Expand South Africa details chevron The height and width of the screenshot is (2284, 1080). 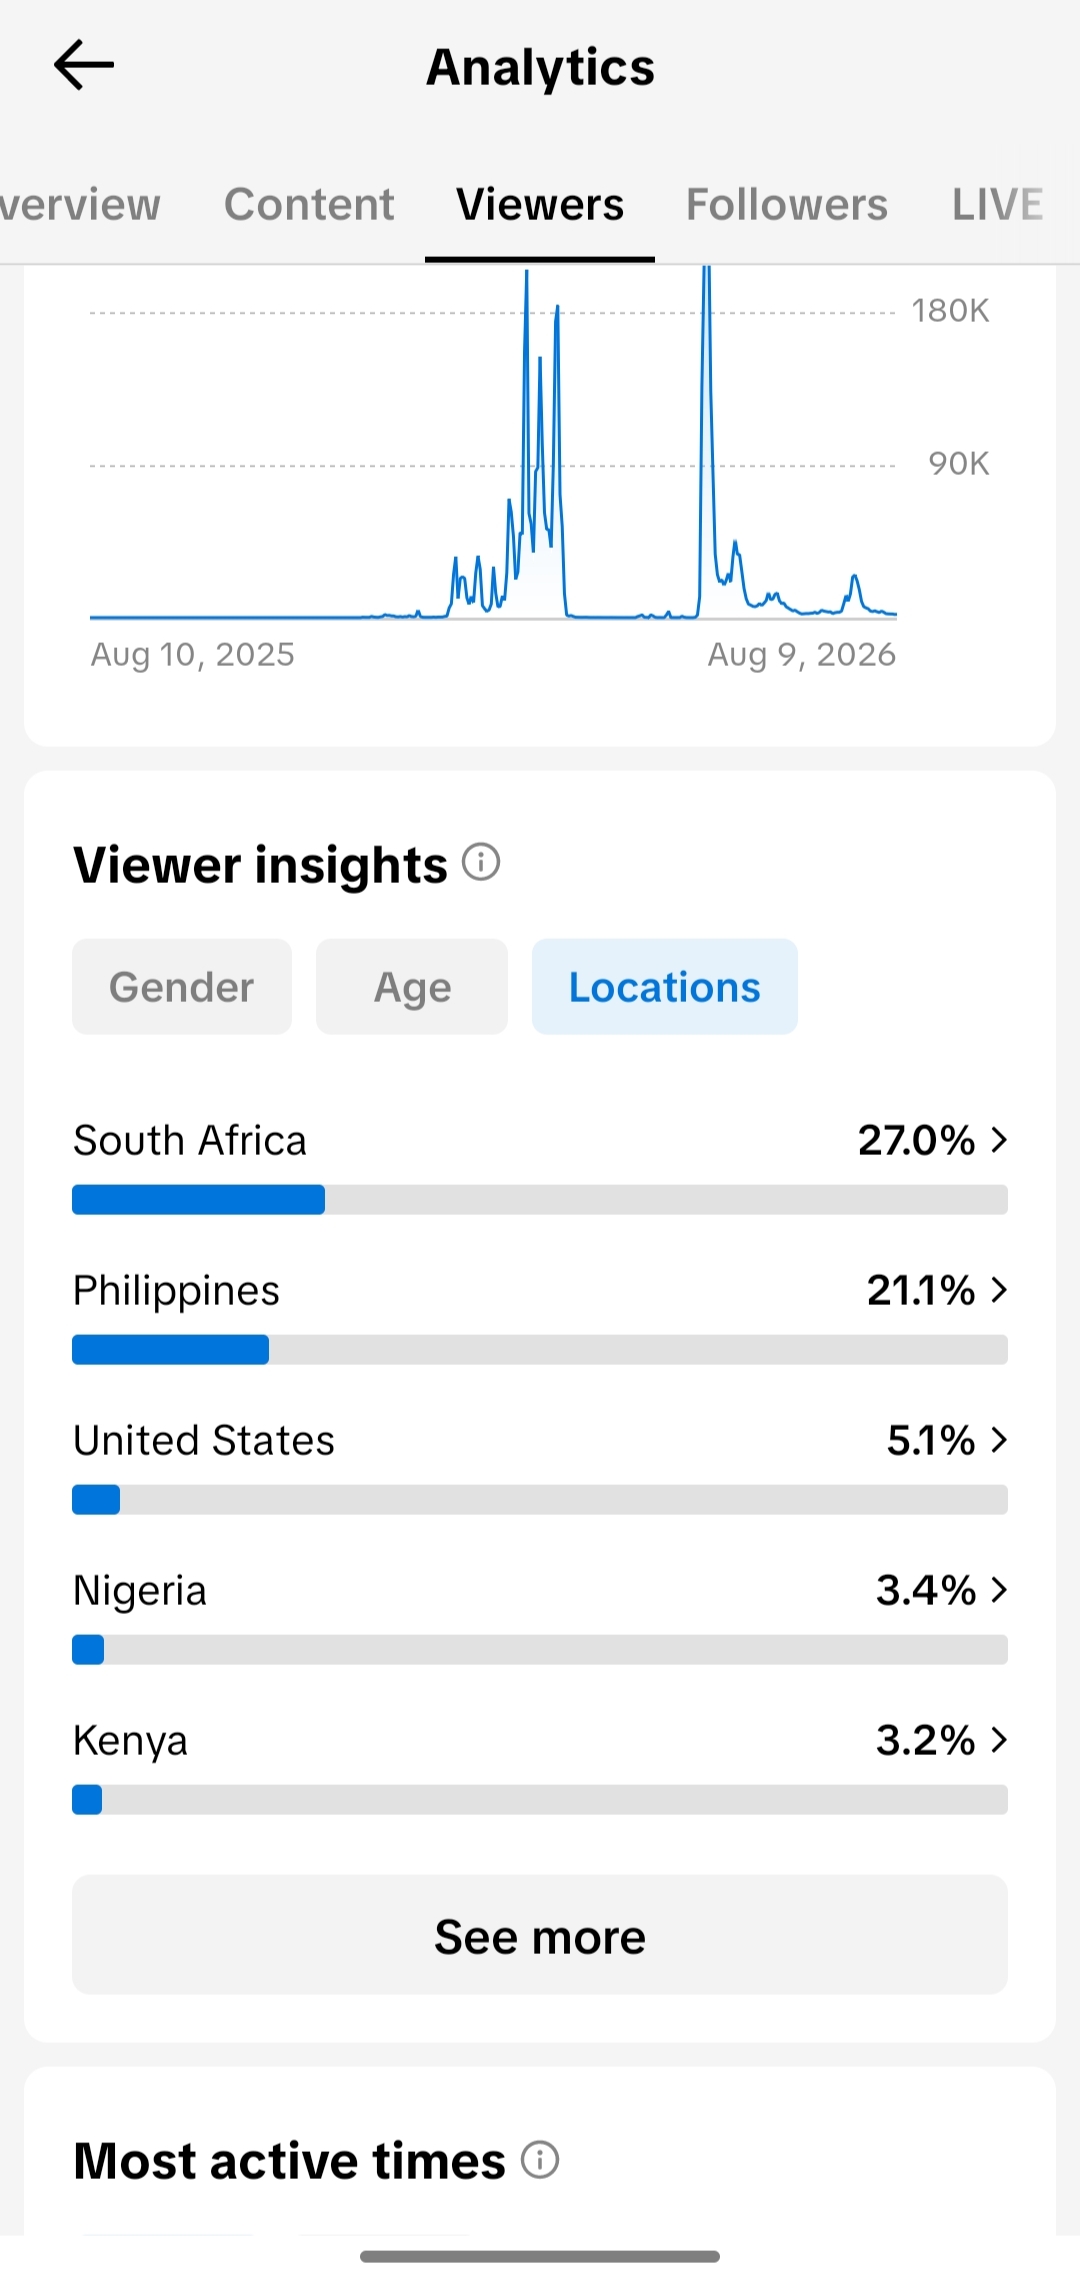click(x=999, y=1140)
